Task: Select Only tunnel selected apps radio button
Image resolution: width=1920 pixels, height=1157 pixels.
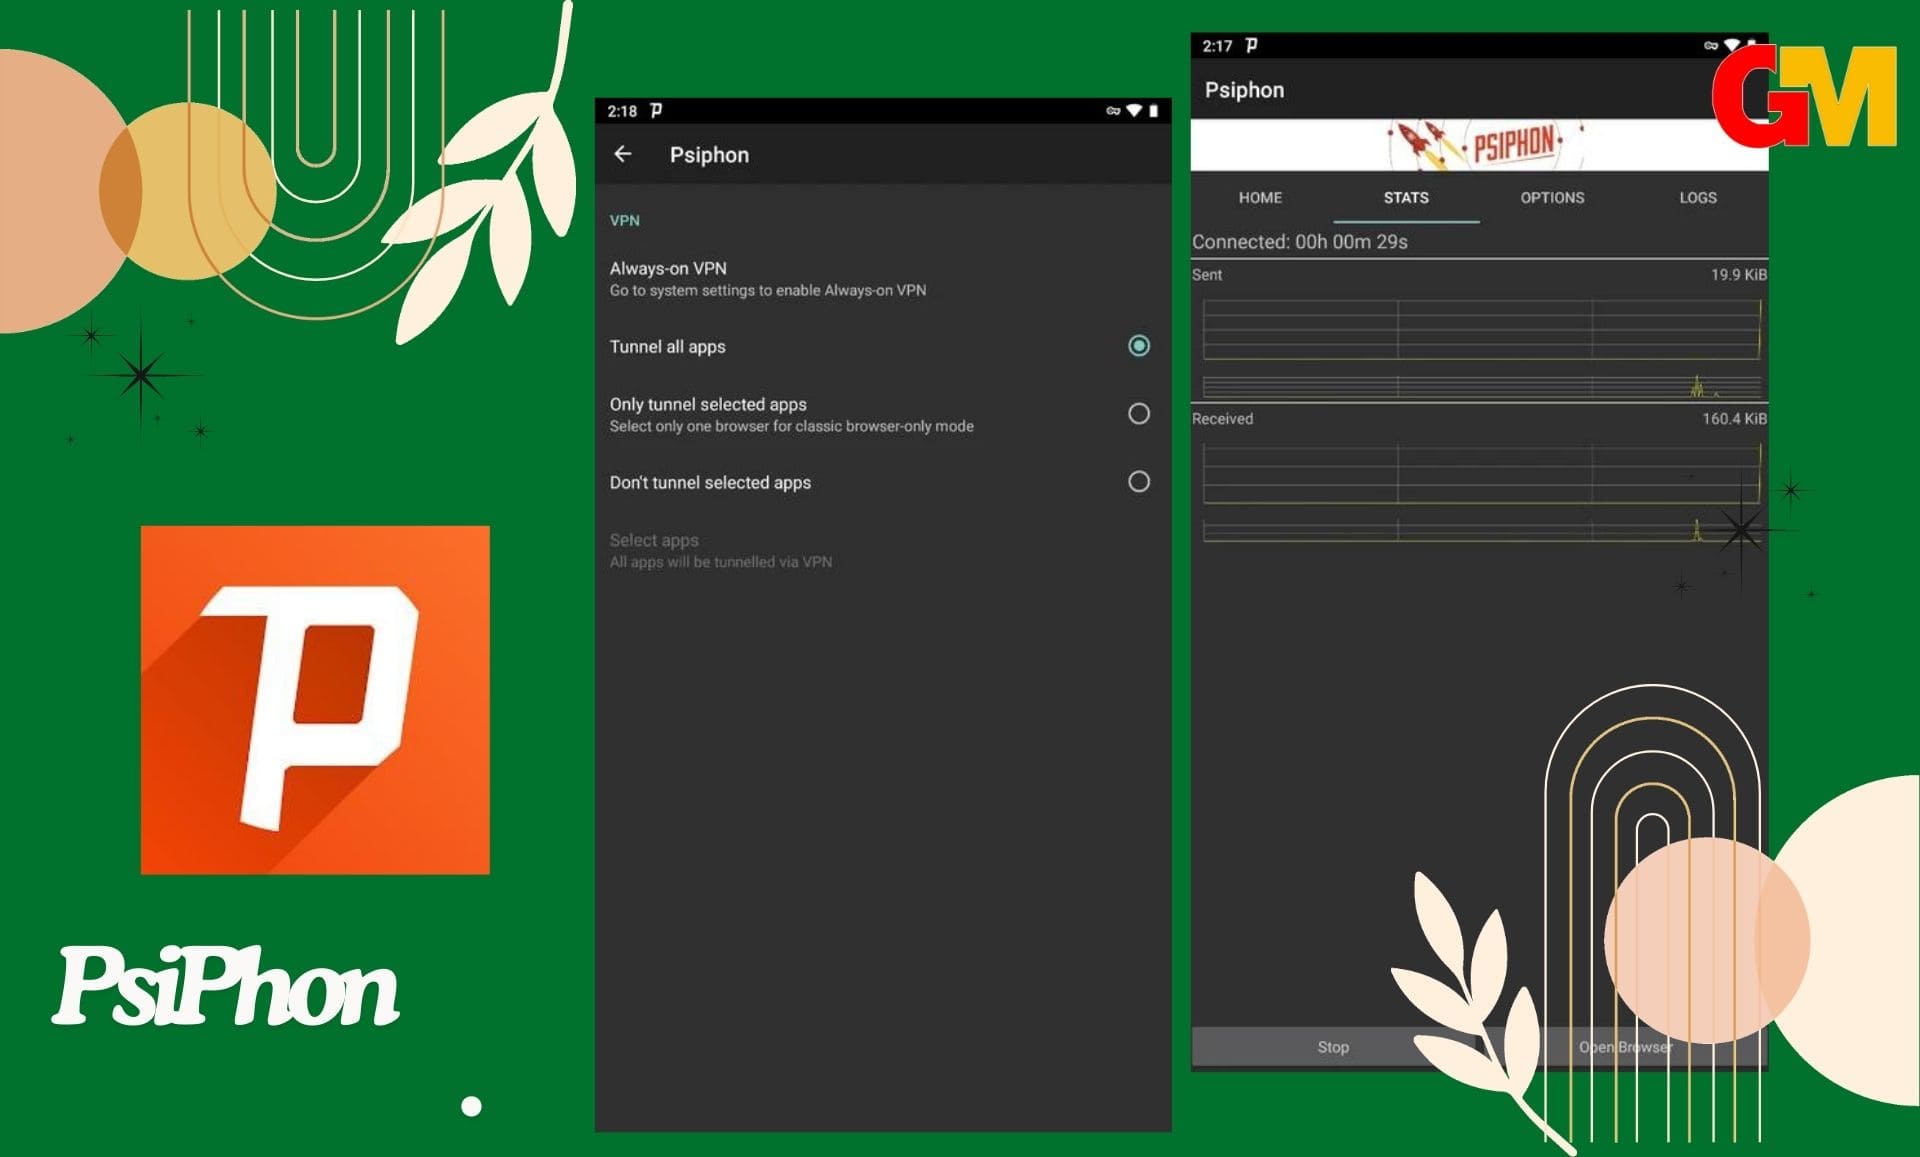Action: pos(1138,414)
